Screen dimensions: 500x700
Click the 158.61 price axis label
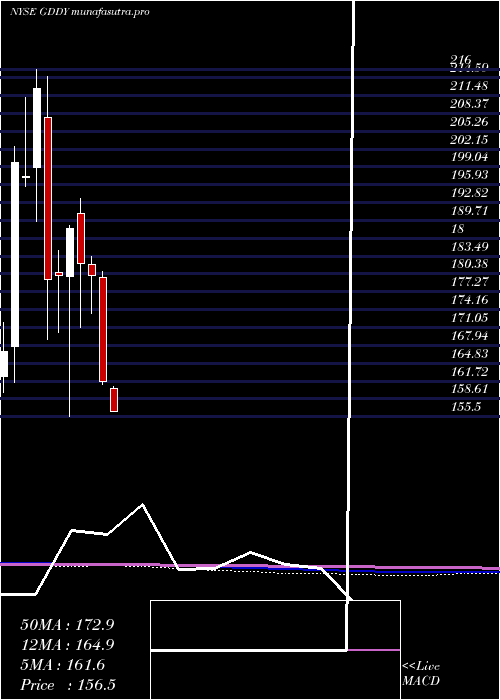pyautogui.click(x=469, y=389)
